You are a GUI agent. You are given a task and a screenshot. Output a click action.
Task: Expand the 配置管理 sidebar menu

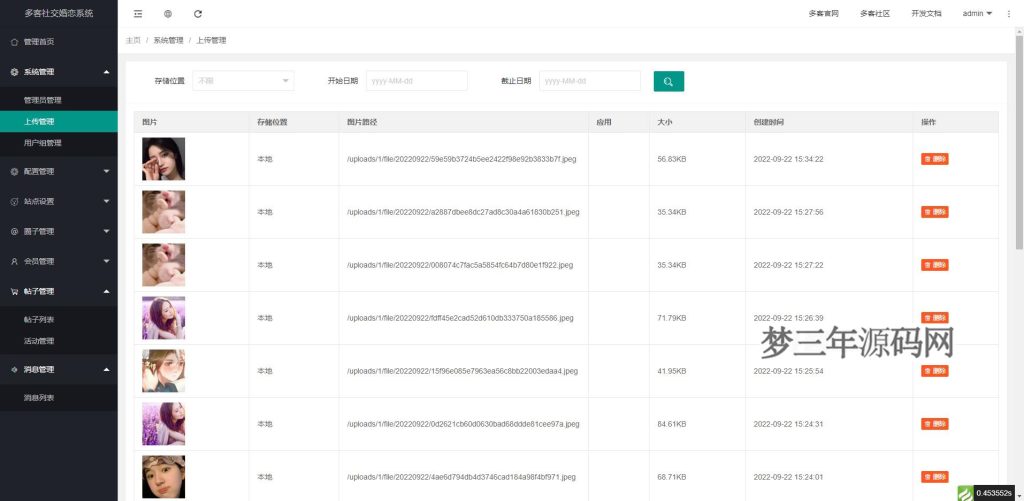coord(58,171)
